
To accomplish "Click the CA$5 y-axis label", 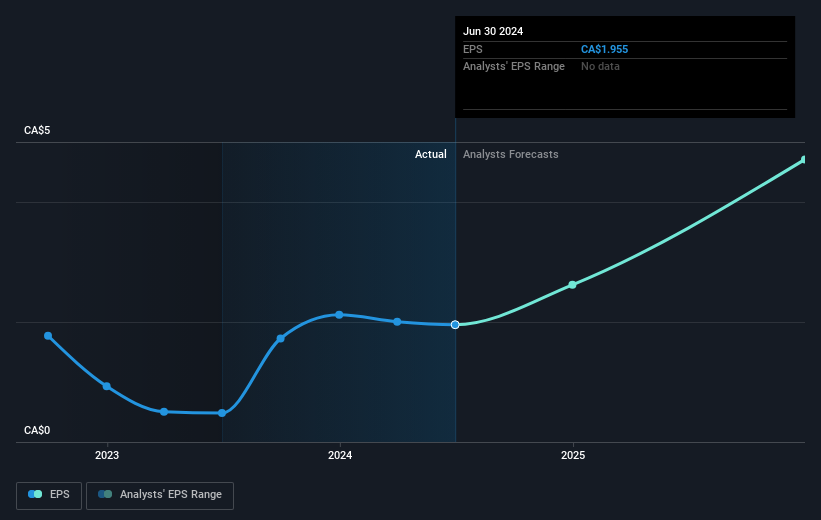I will point(37,130).
